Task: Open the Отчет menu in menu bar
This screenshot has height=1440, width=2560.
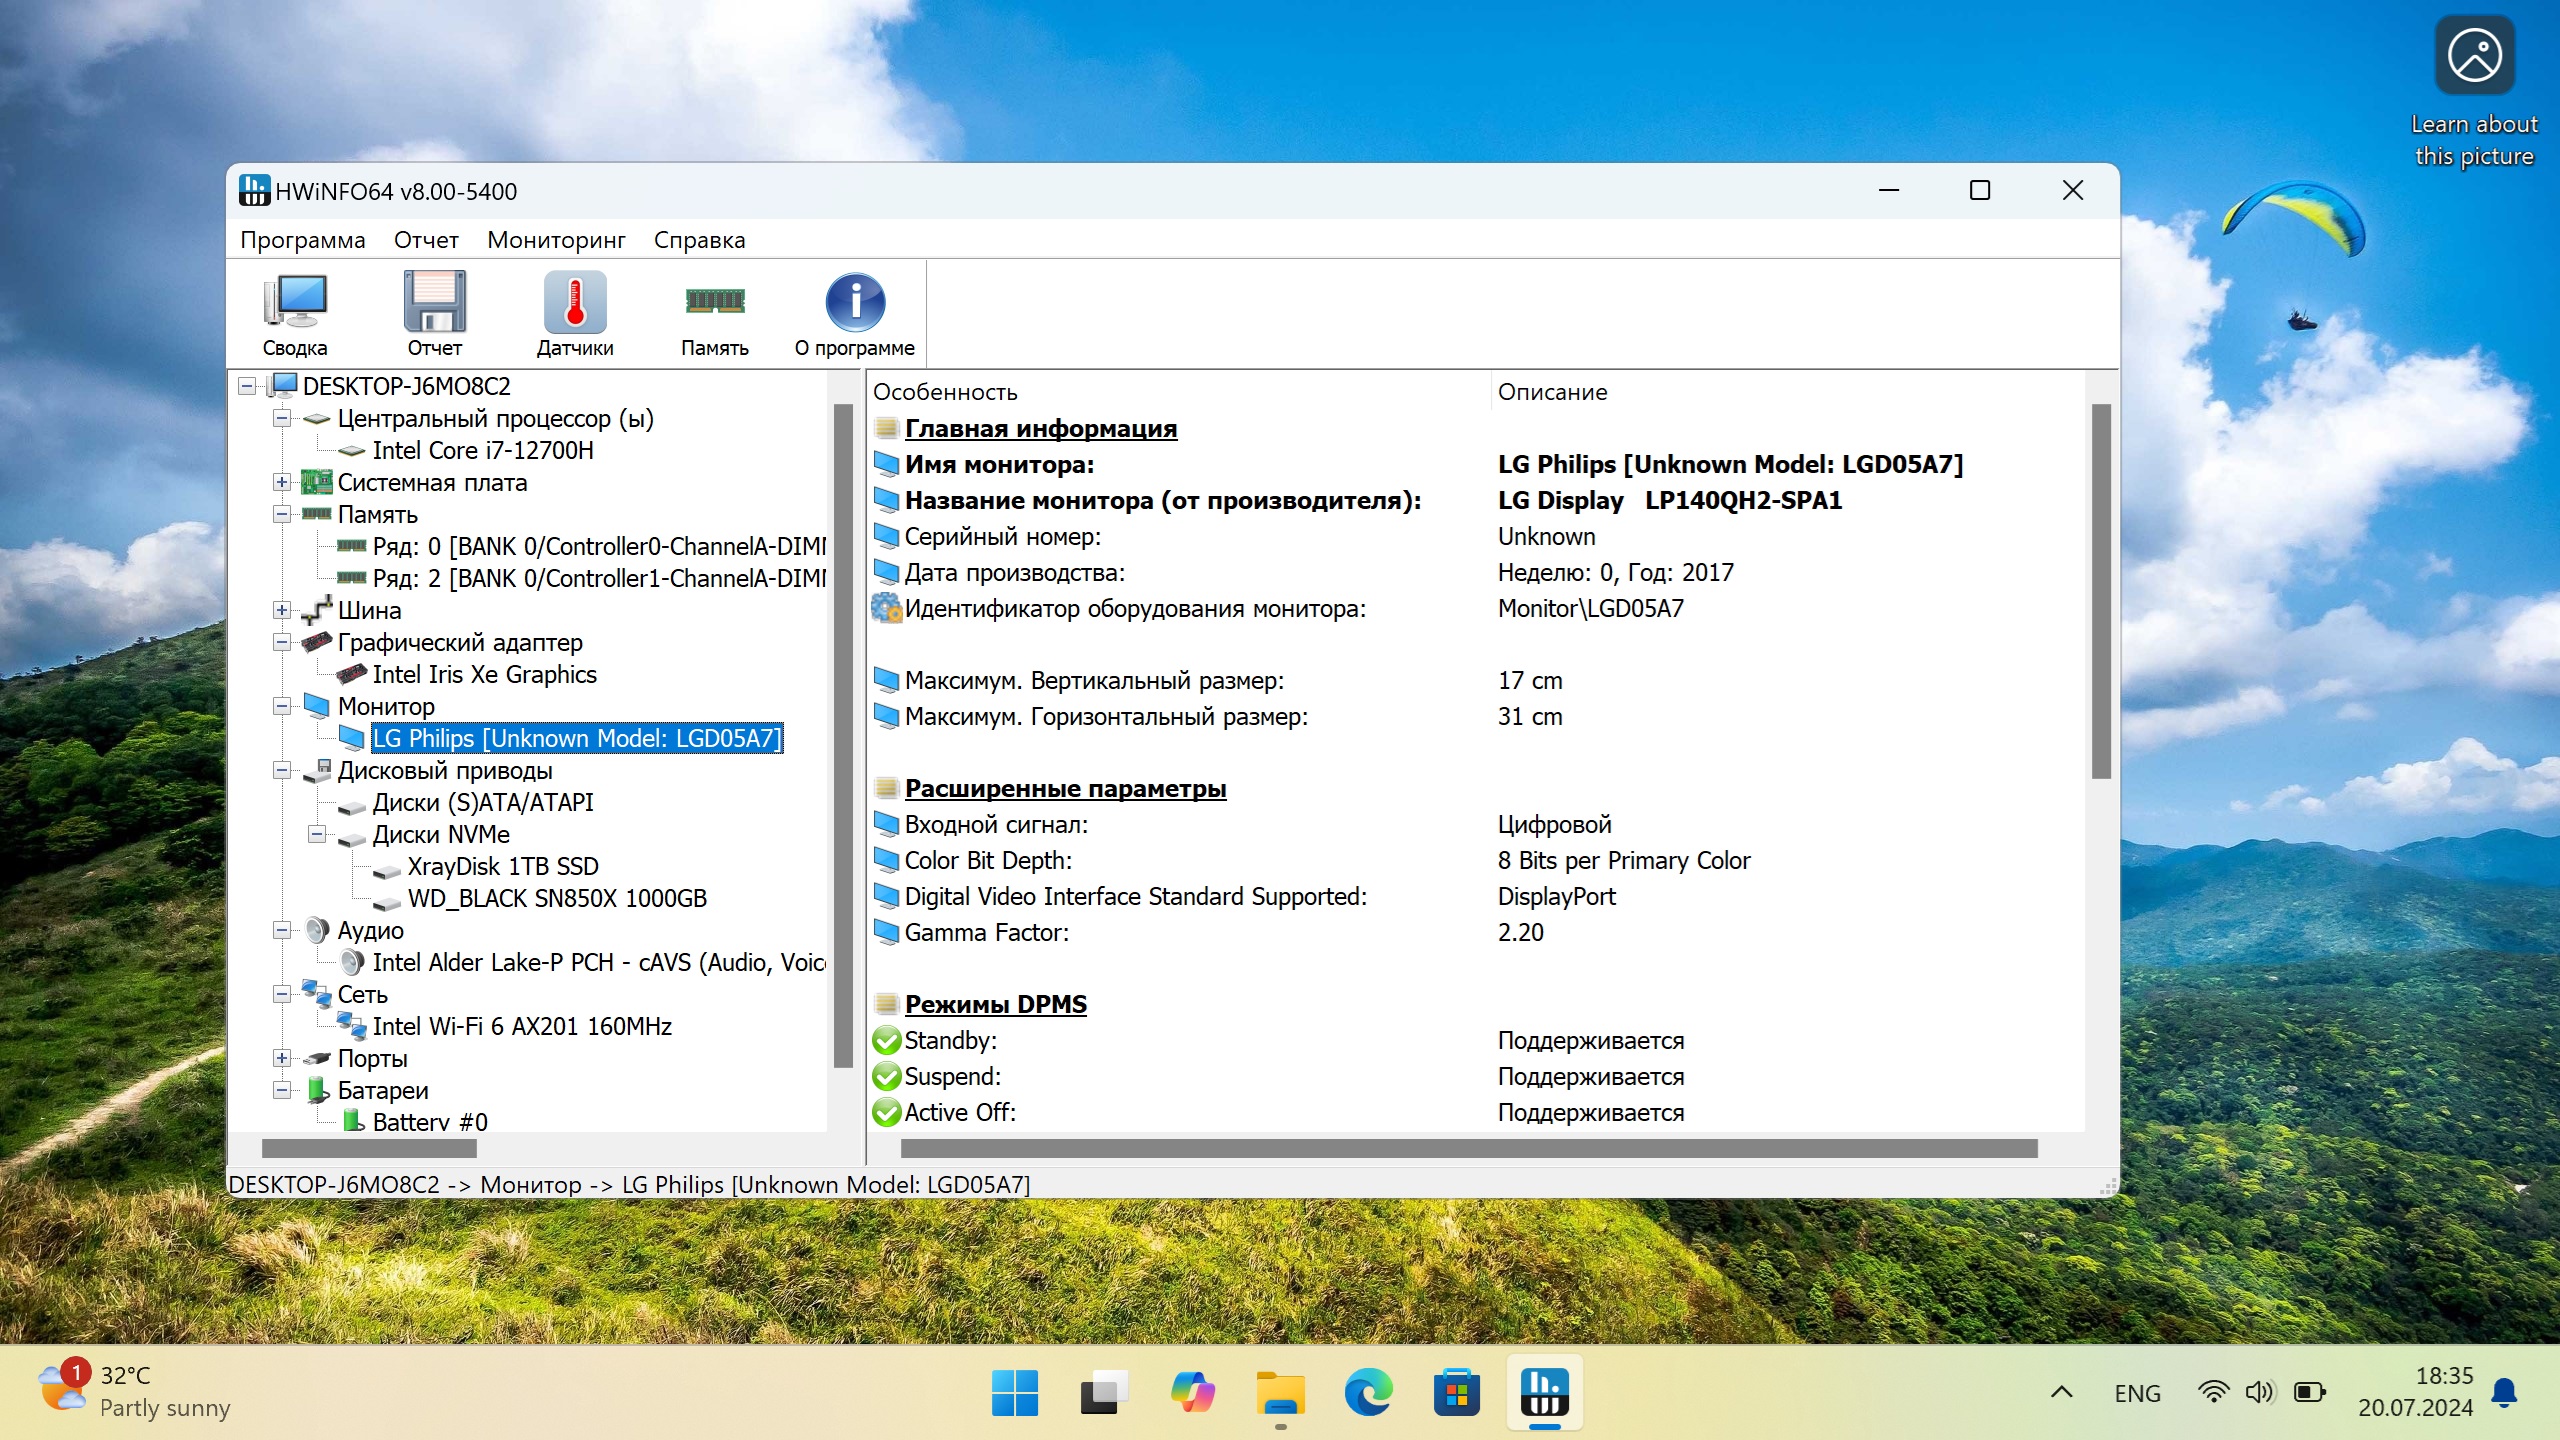Action: (x=426, y=240)
